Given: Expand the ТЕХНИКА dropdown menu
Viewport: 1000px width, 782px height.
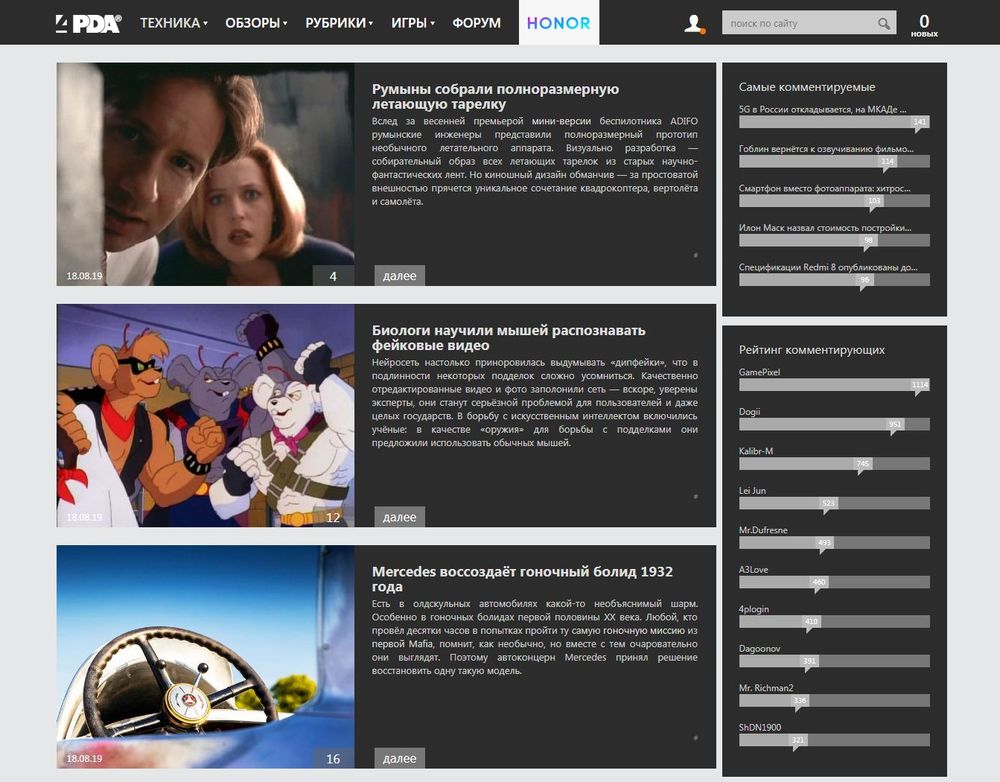Looking at the screenshot, I should pyautogui.click(x=173, y=23).
